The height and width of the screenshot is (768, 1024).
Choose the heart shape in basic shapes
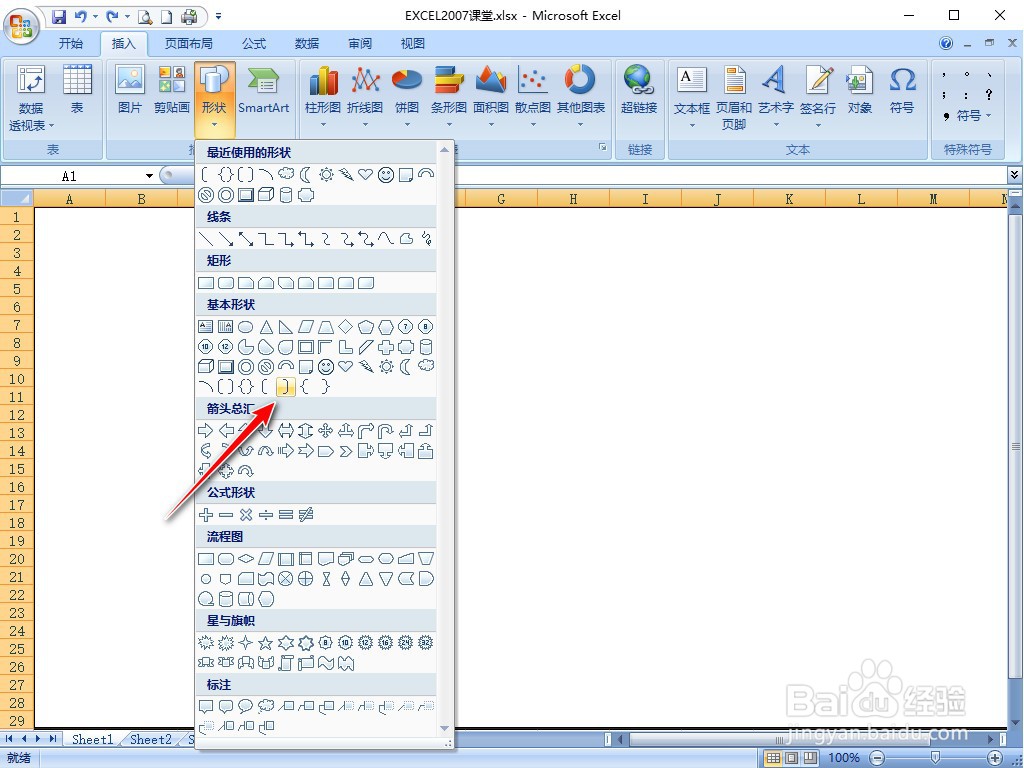[x=345, y=366]
